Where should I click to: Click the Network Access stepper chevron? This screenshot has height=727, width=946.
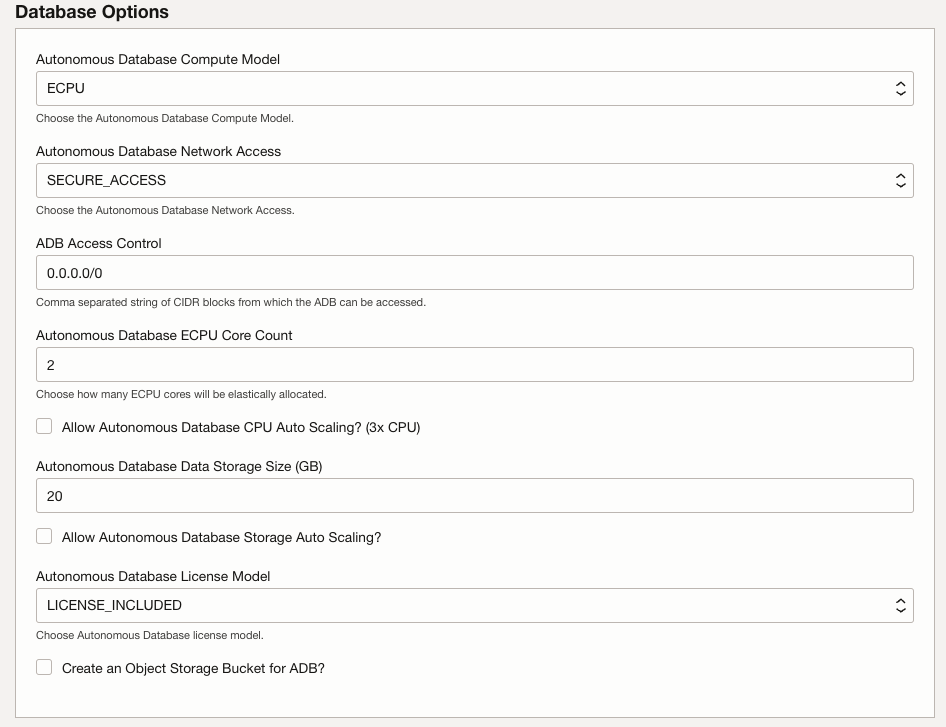903,180
